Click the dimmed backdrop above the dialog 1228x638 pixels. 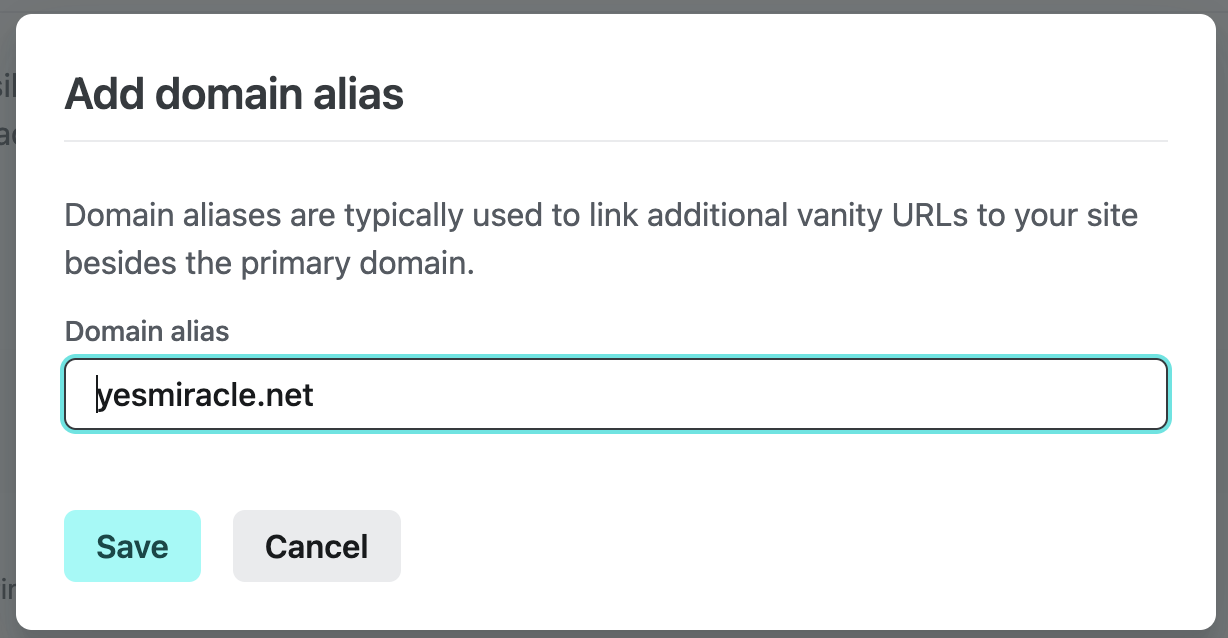point(614,6)
